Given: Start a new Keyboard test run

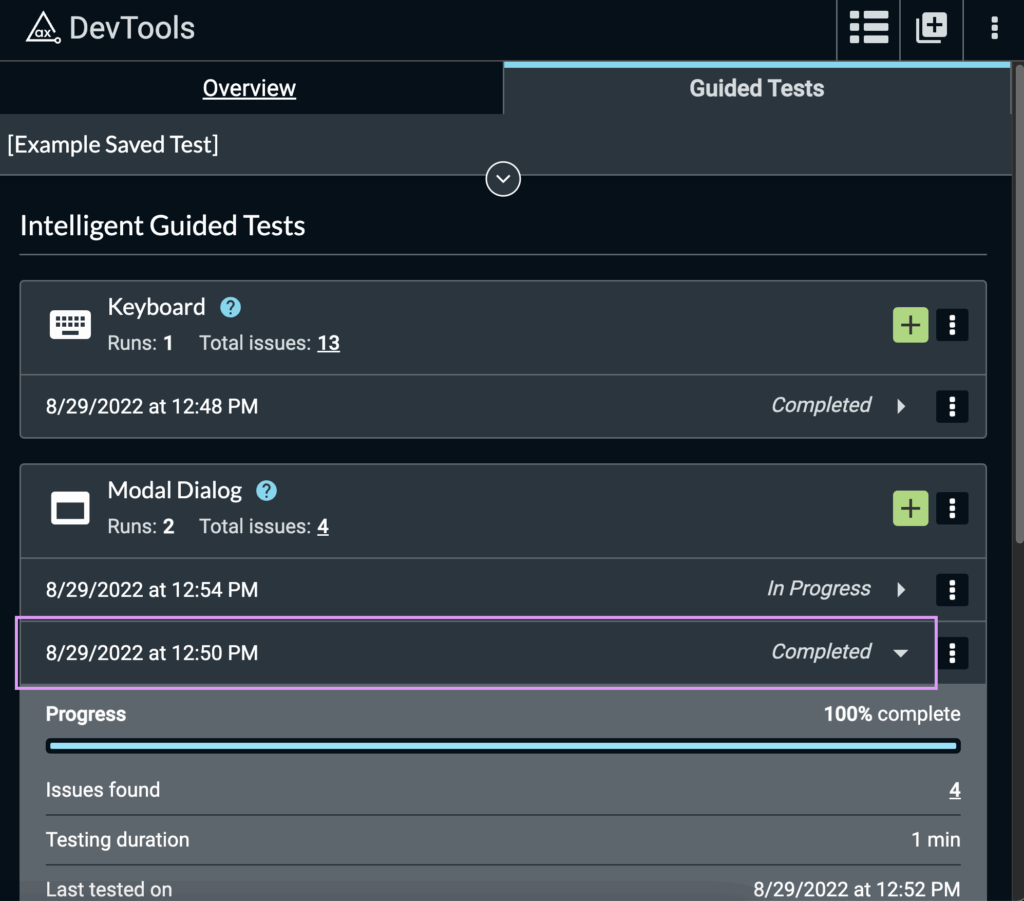Looking at the screenshot, I should coord(910,324).
